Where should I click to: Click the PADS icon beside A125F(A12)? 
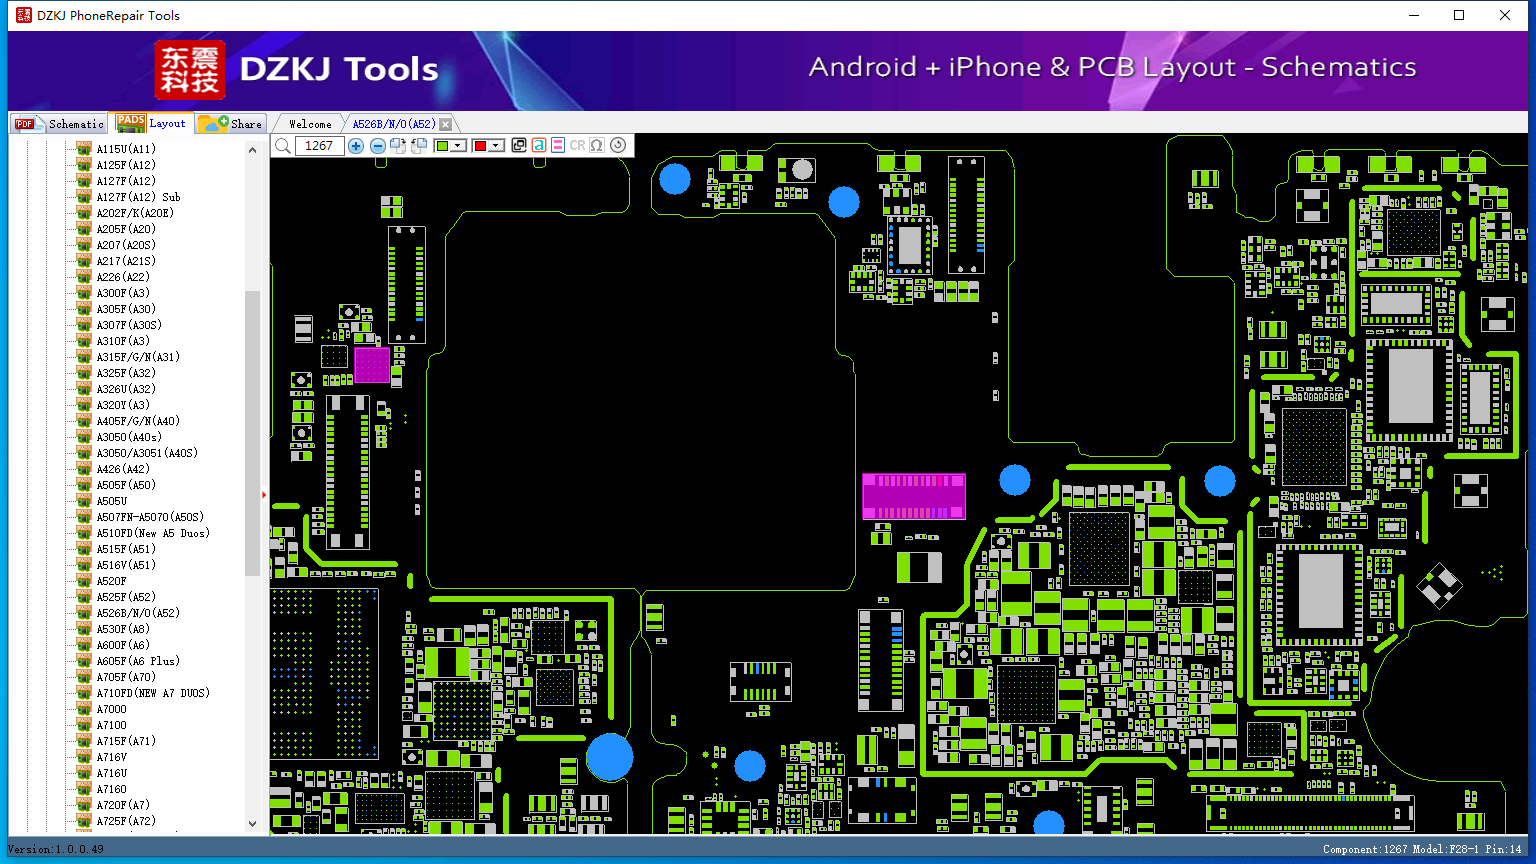tap(84, 165)
